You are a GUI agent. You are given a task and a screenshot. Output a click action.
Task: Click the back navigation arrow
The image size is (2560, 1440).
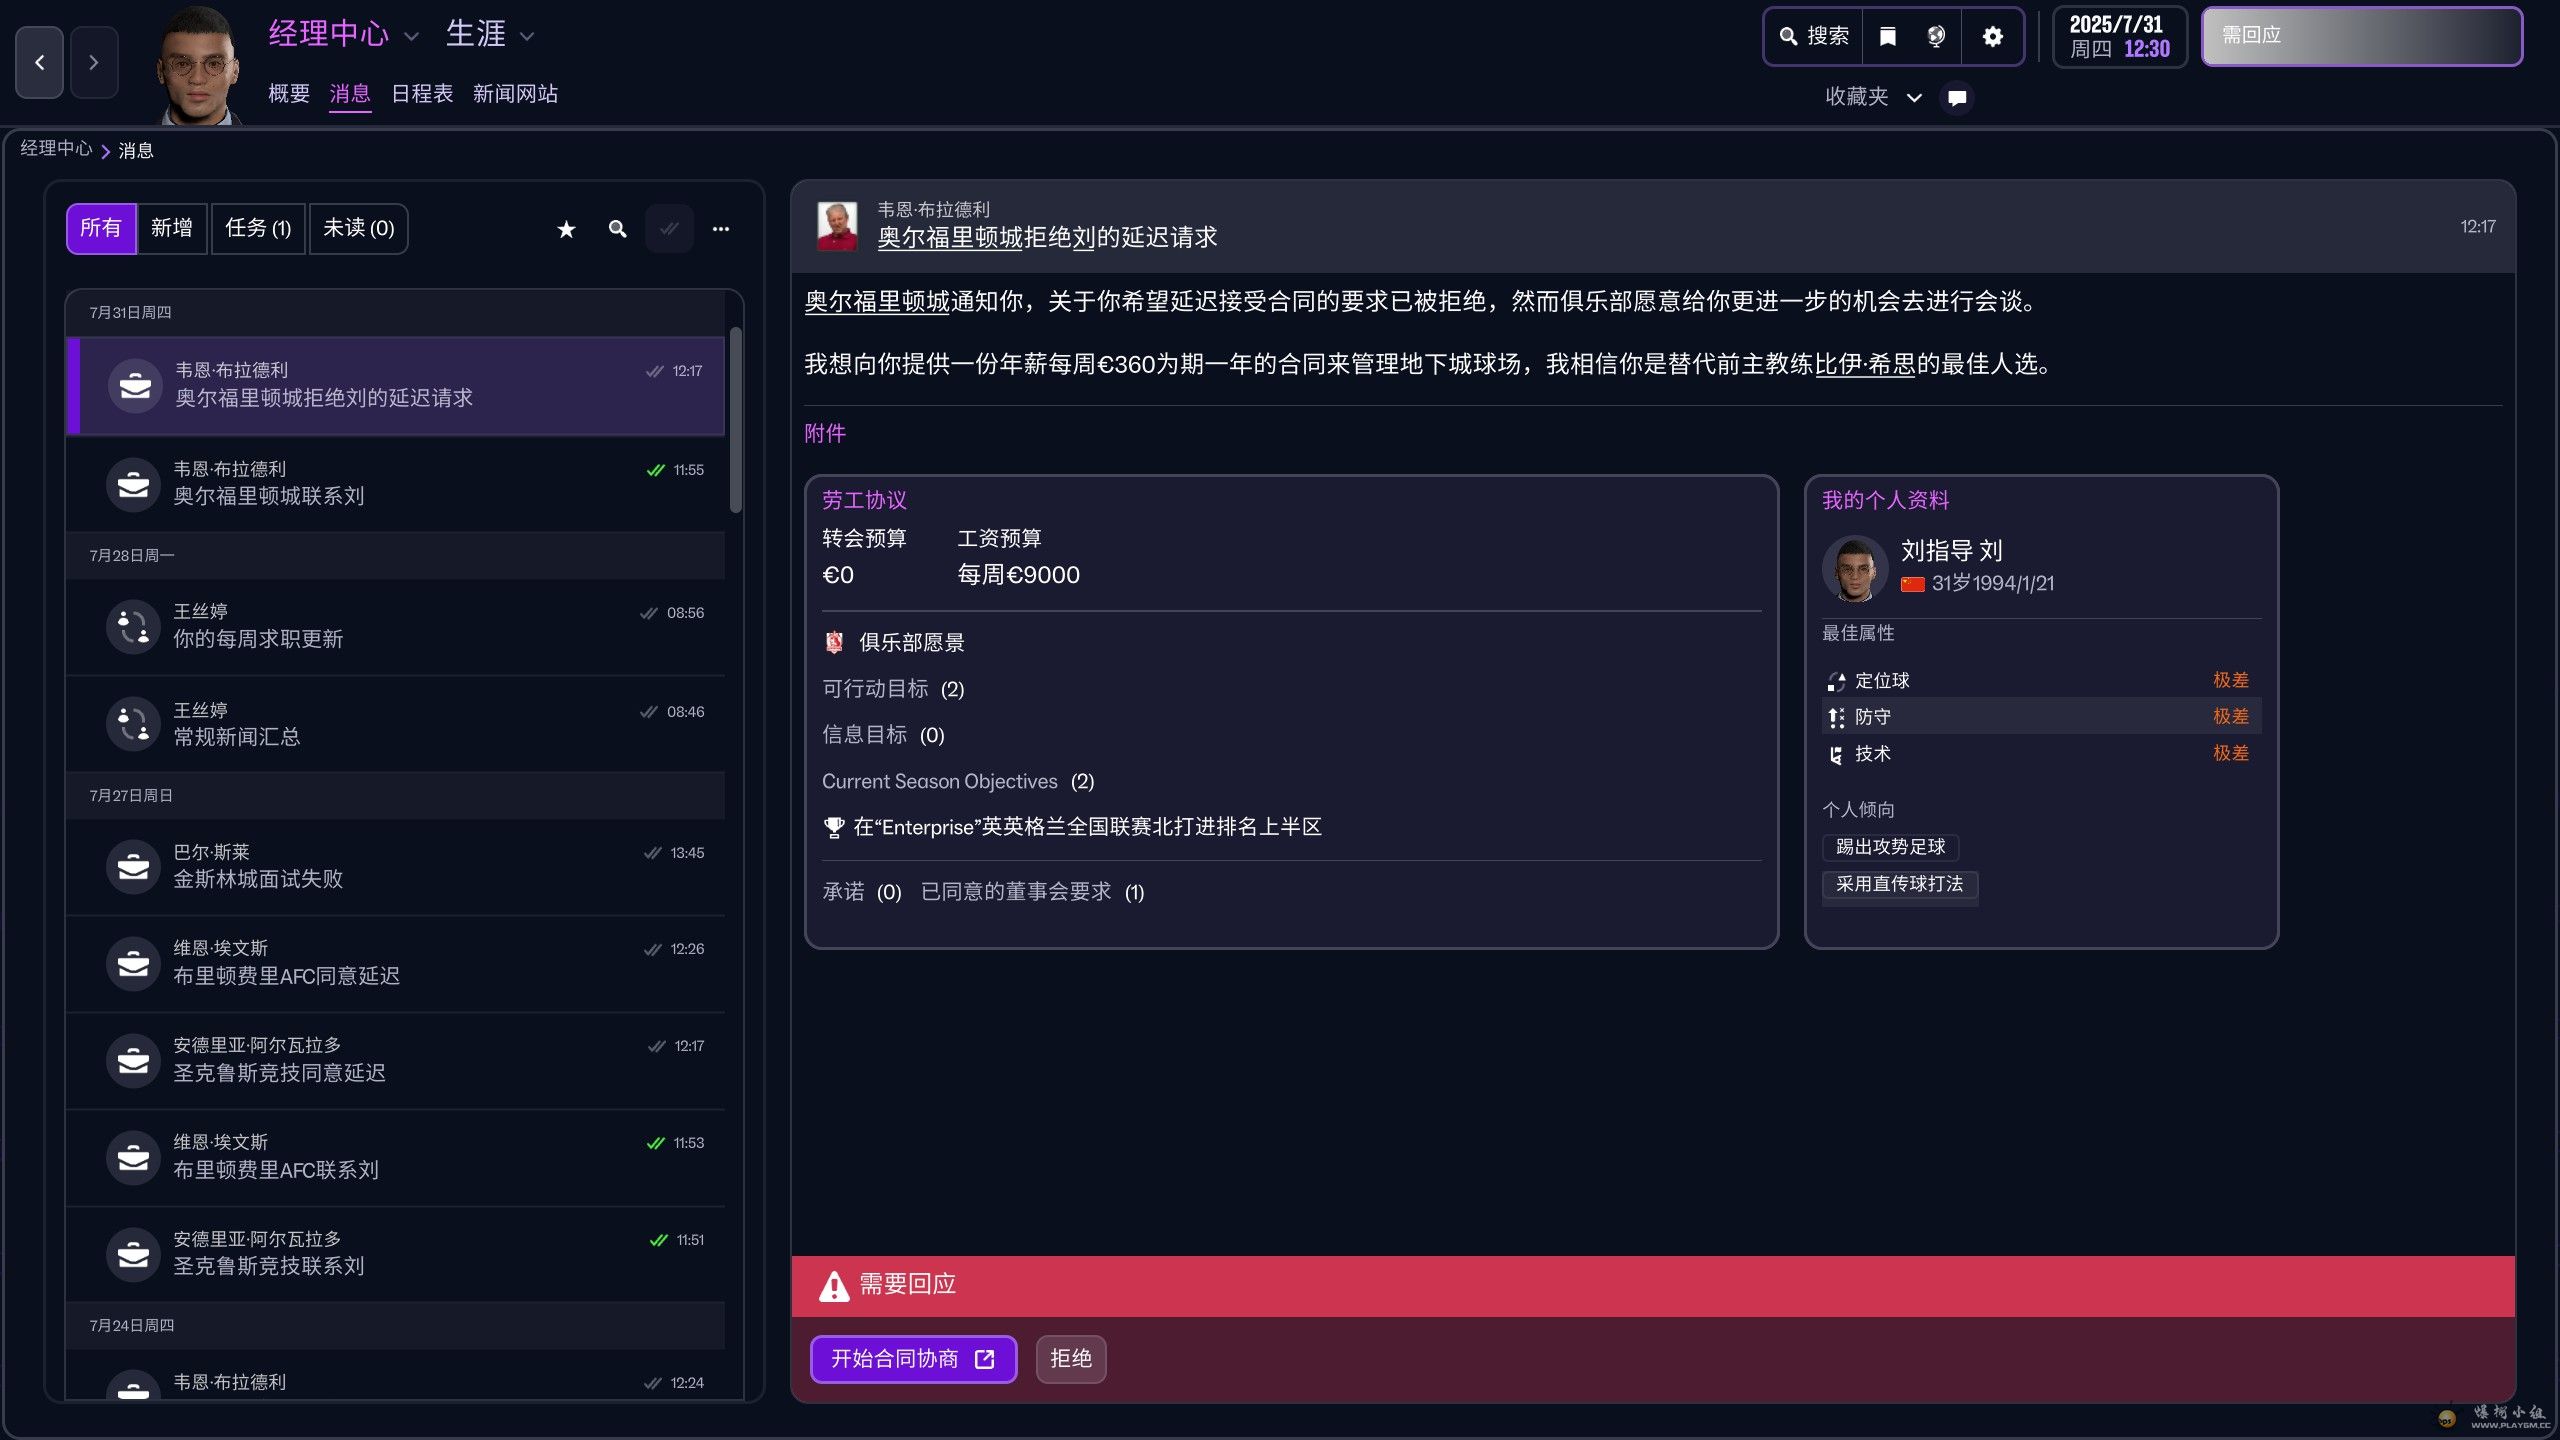click(39, 62)
